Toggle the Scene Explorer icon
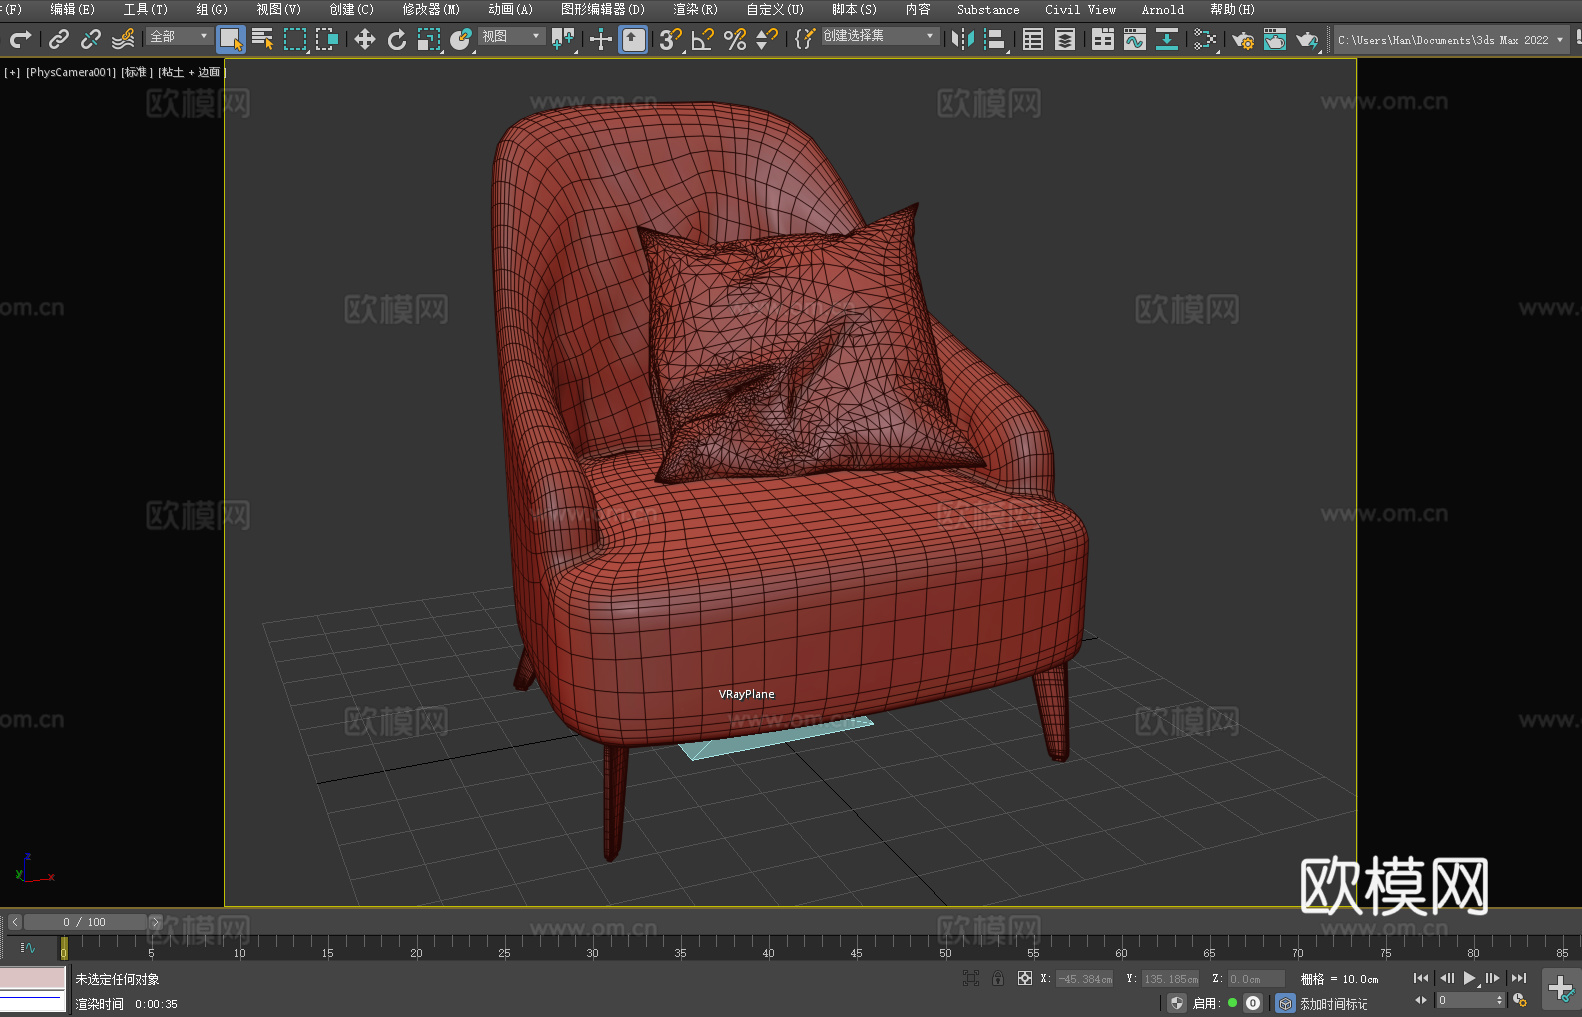This screenshot has width=1582, height=1017. [x=1033, y=39]
